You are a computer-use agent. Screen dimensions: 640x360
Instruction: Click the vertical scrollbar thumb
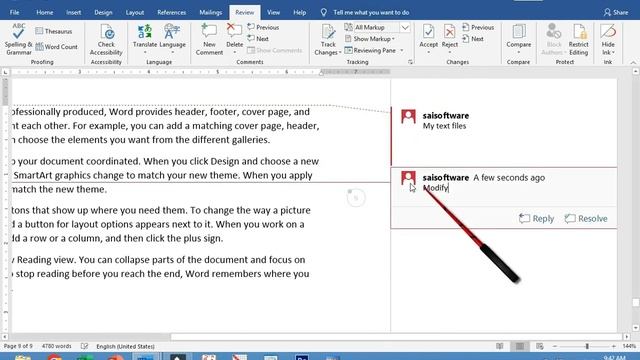(x=636, y=302)
